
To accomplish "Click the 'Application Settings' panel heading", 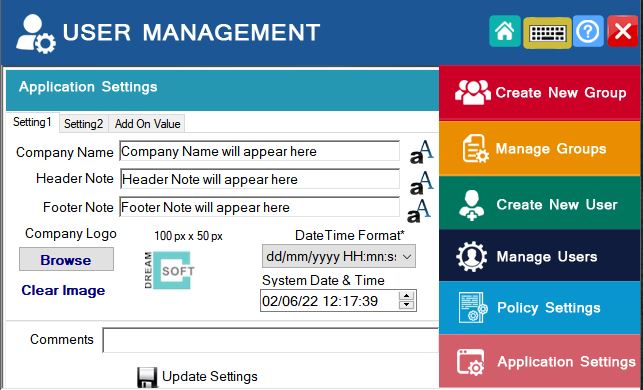I will [x=88, y=87].
